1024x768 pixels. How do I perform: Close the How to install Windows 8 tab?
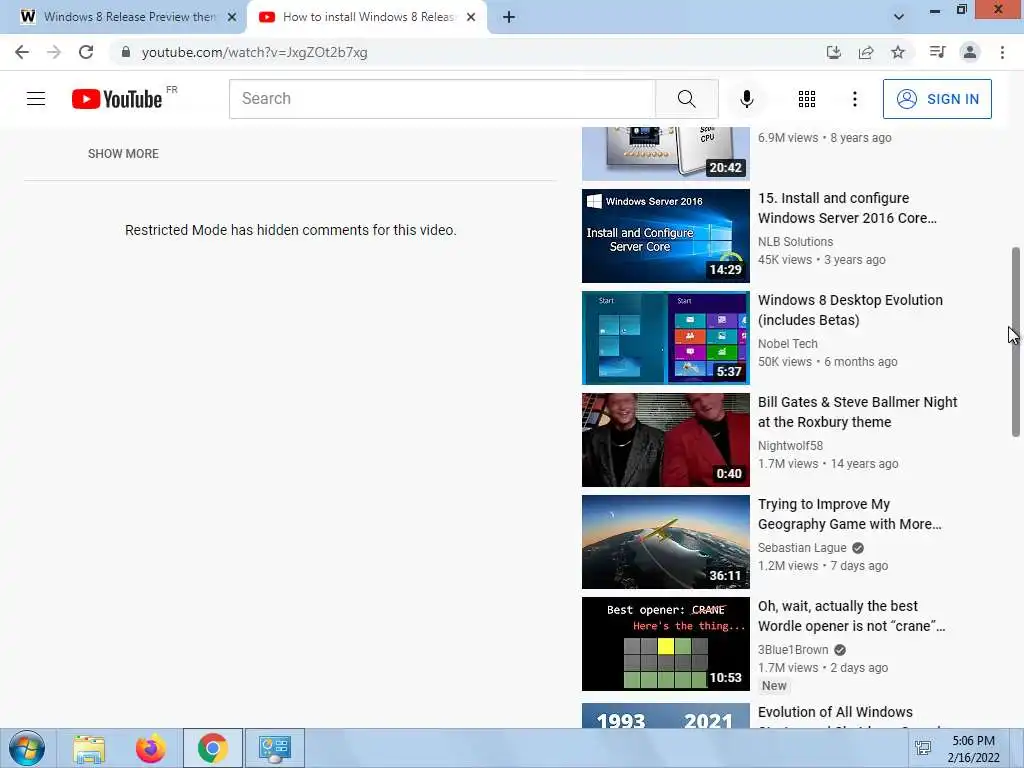coord(471,17)
